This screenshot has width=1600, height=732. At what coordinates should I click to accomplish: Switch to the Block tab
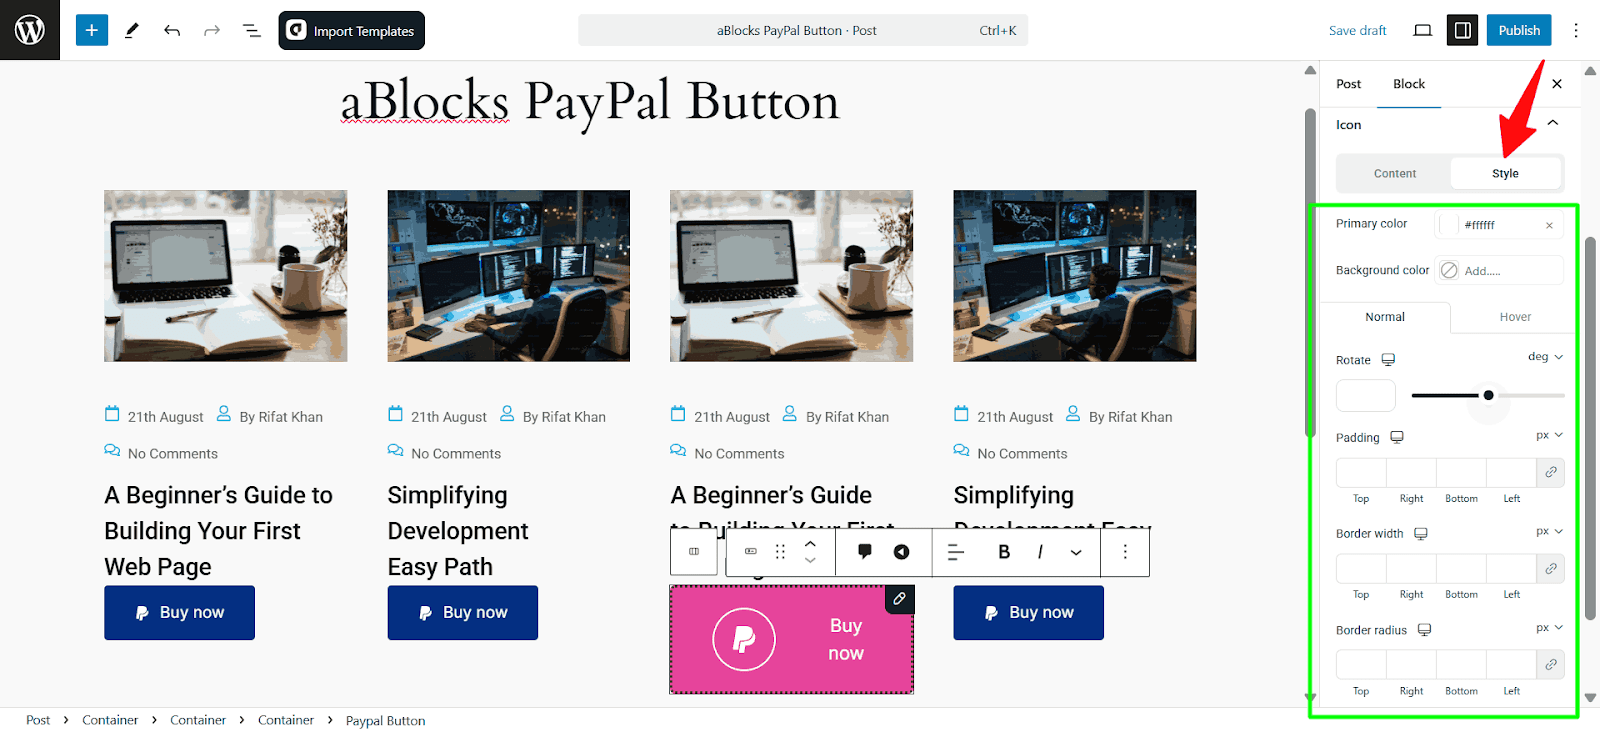click(x=1409, y=84)
